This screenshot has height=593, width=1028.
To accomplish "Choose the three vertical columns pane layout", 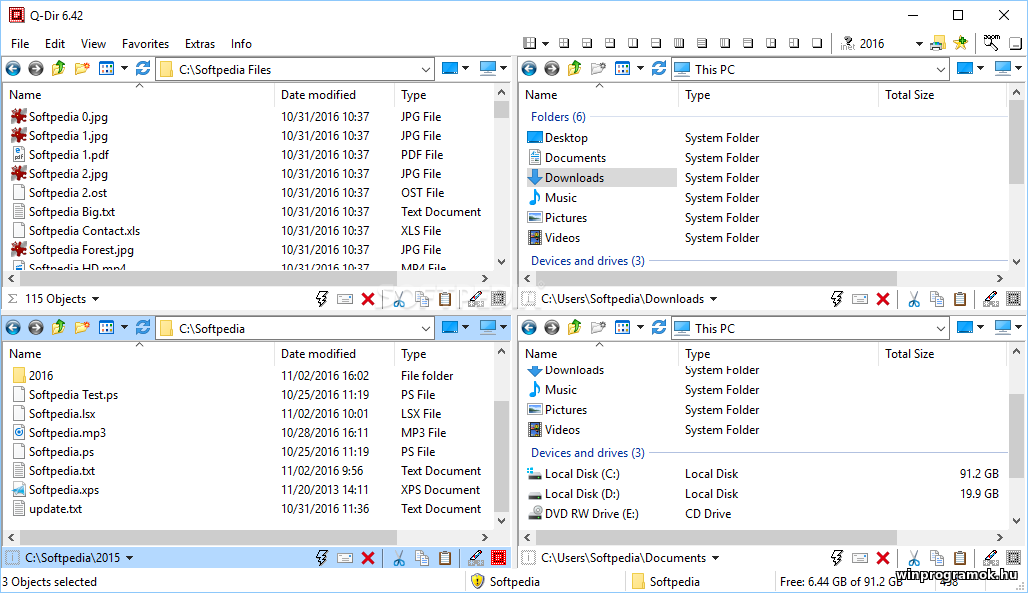I will tap(679, 43).
